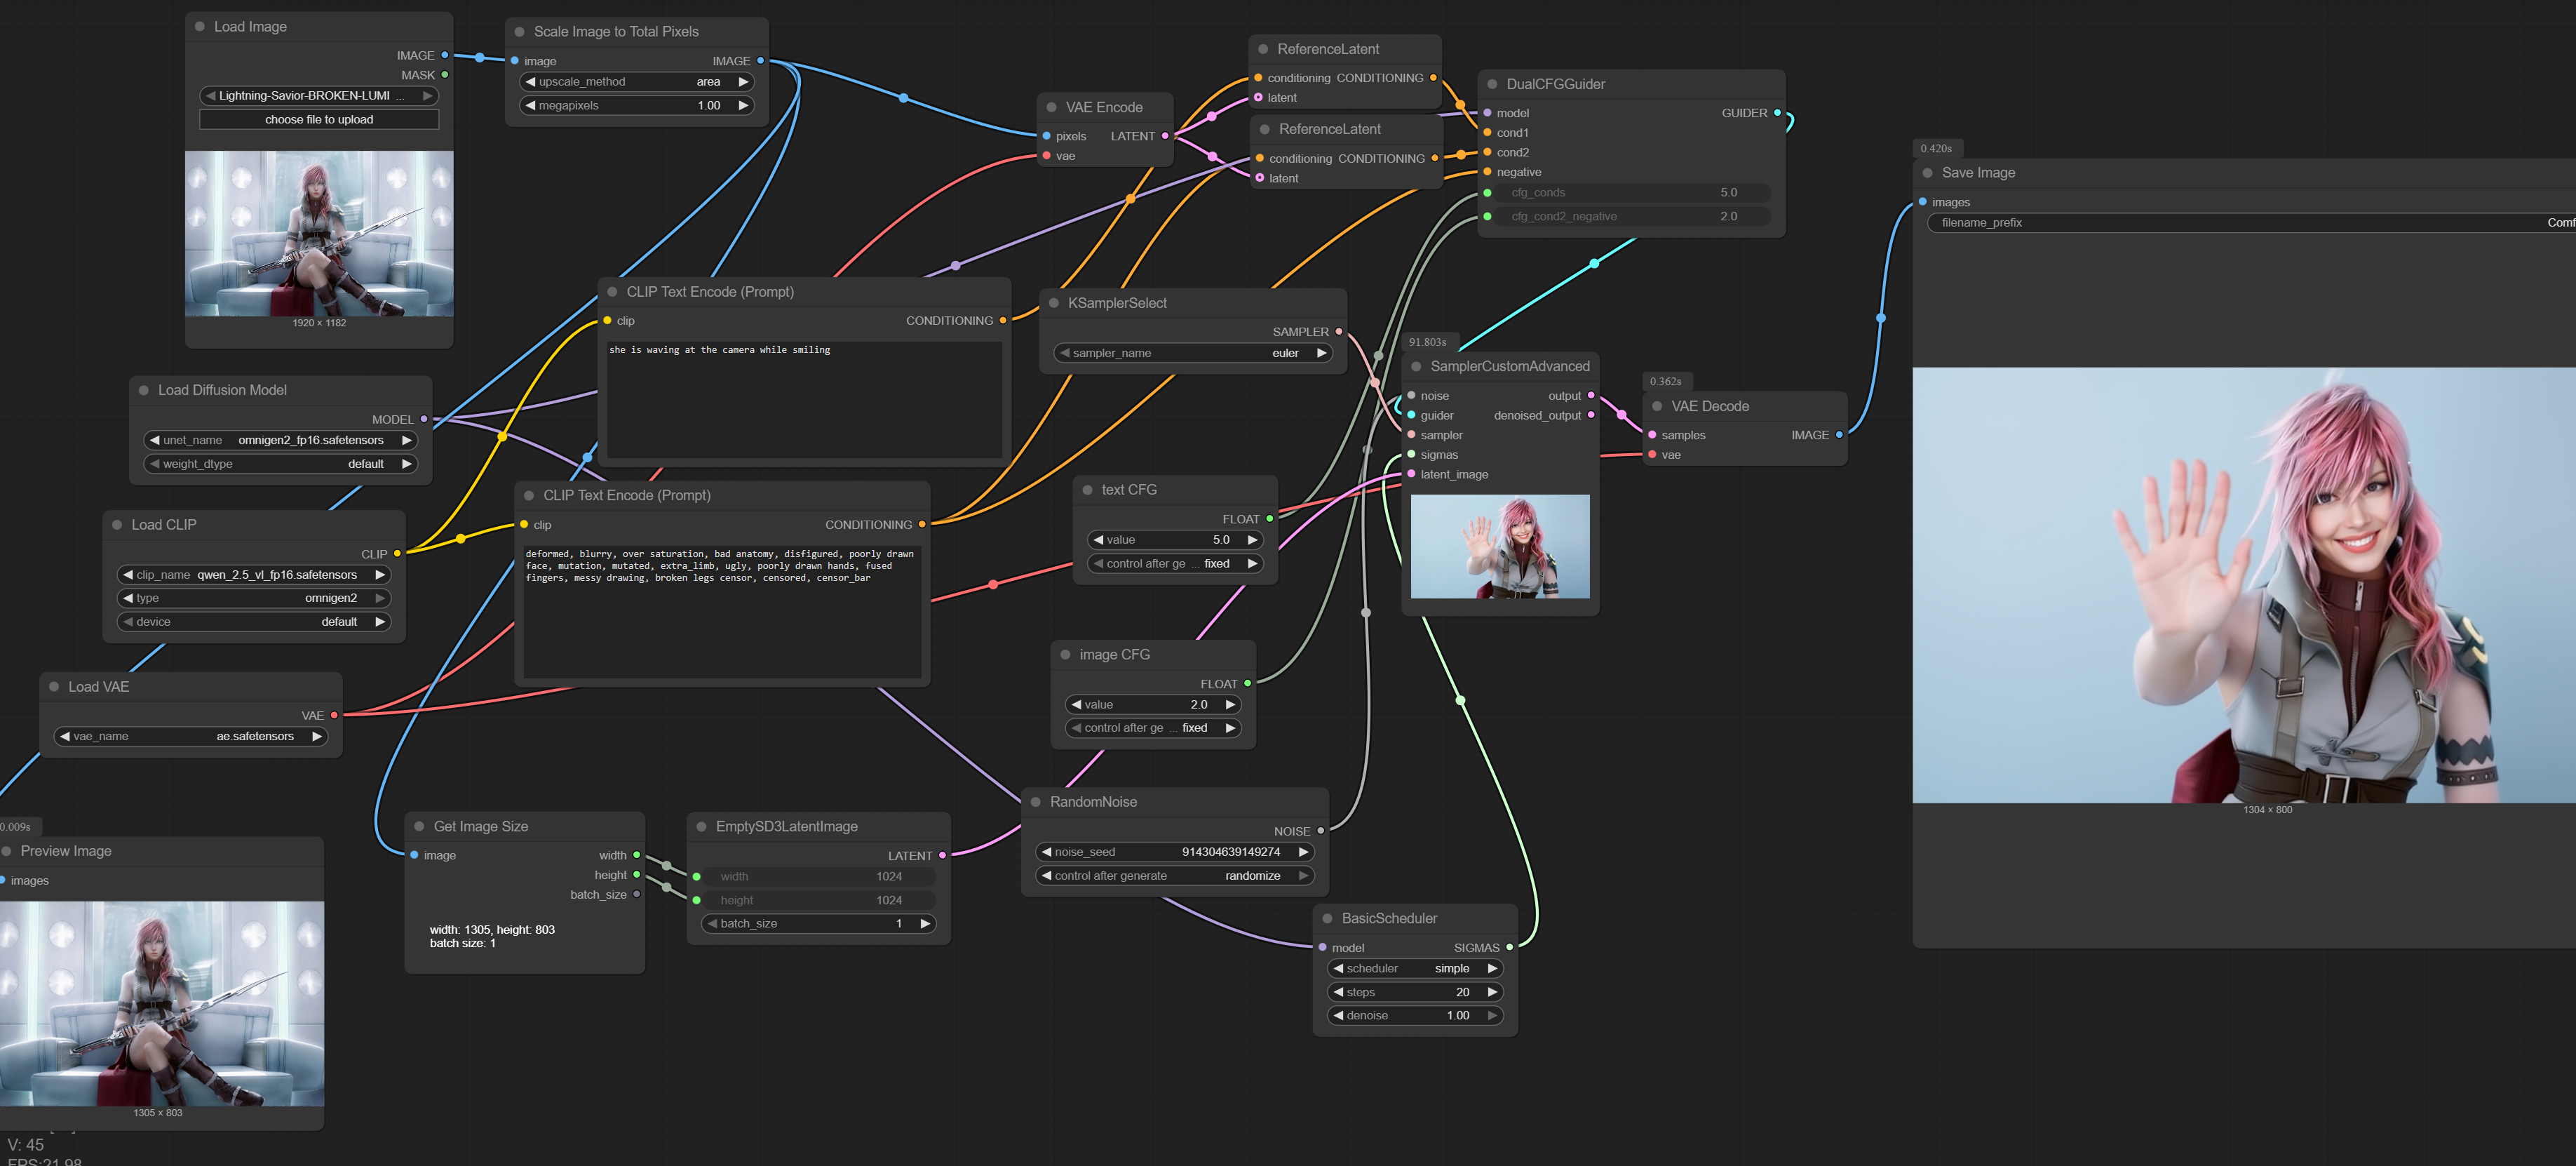2576x1166 pixels.
Task: Collapse the SamplerCustomAdvanced node via its title dot
Action: click(1417, 367)
